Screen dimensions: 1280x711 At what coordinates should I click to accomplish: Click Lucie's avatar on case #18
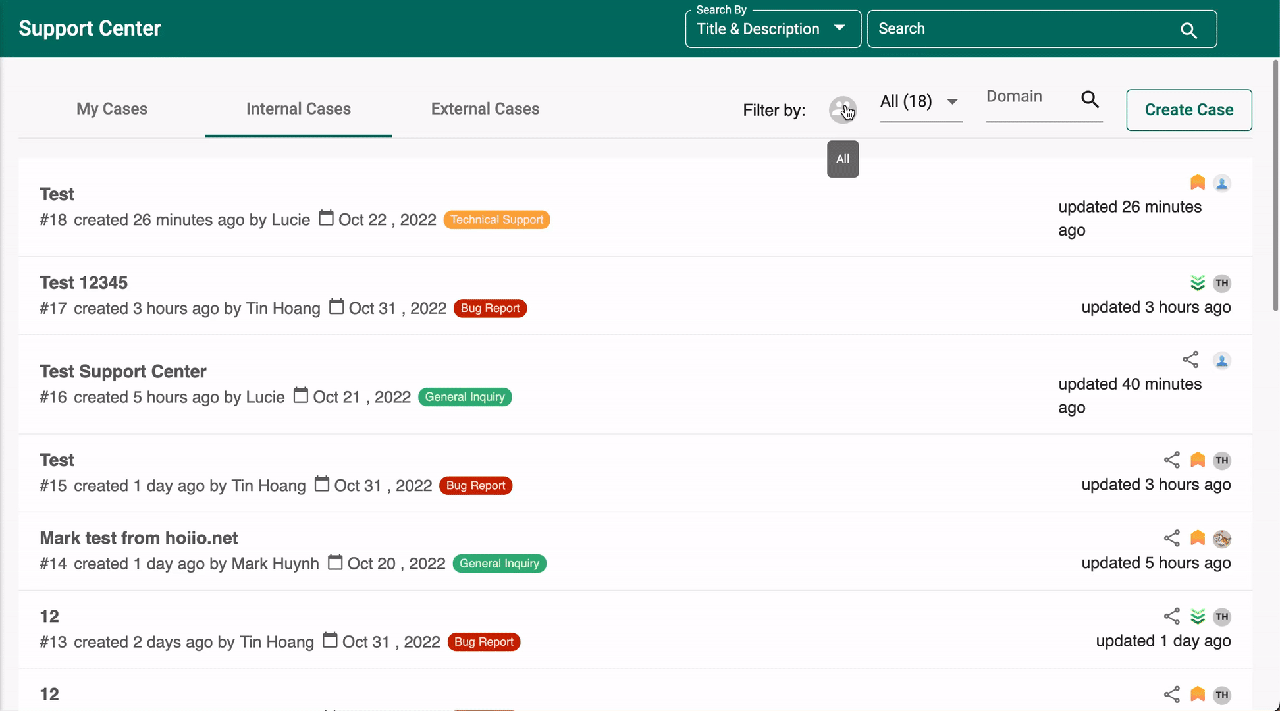1221,183
